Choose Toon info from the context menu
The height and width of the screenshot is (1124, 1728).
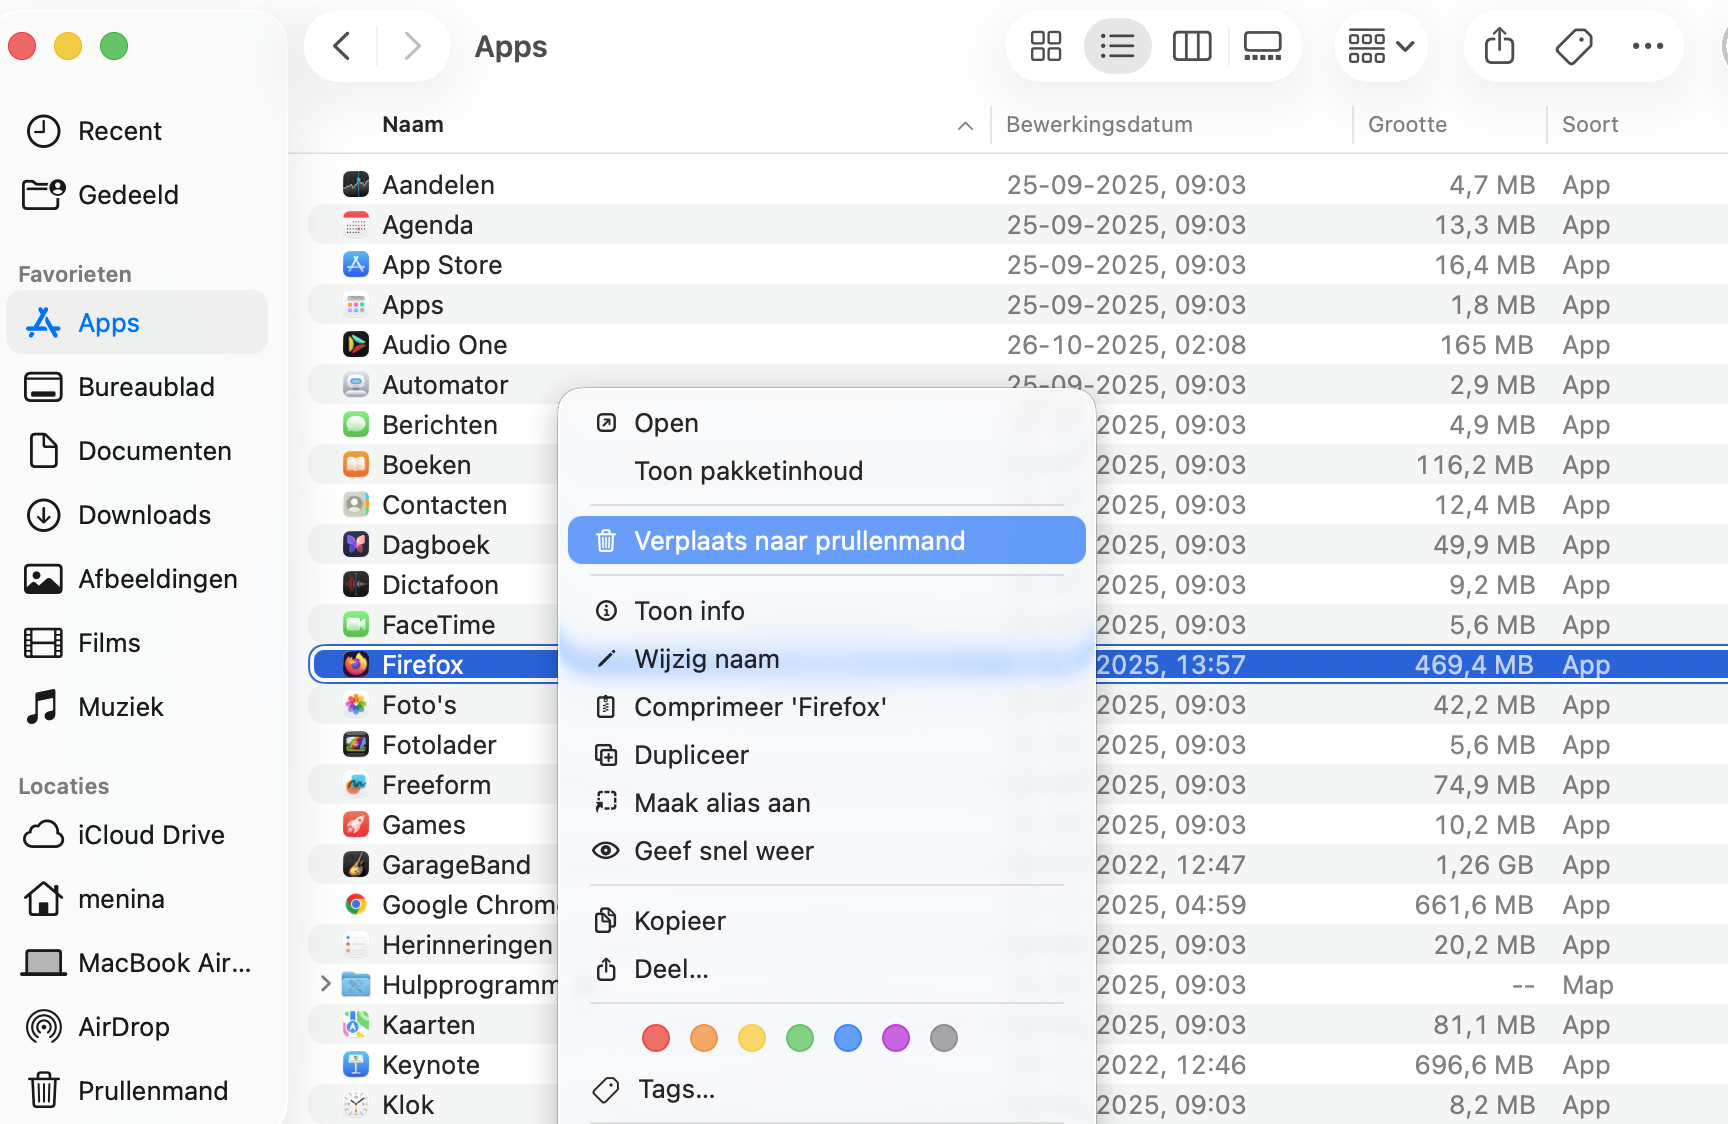click(x=689, y=610)
